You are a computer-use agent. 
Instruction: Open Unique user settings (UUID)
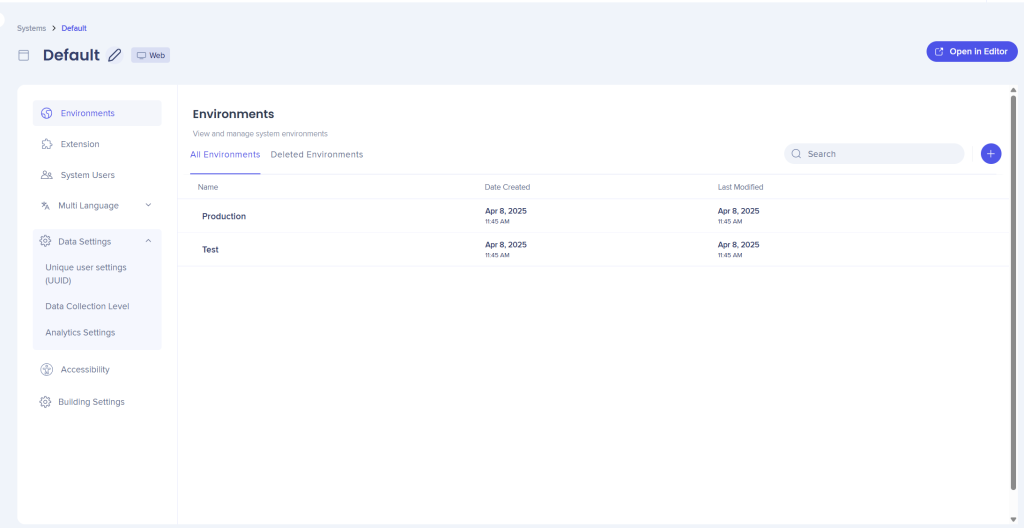point(86,274)
